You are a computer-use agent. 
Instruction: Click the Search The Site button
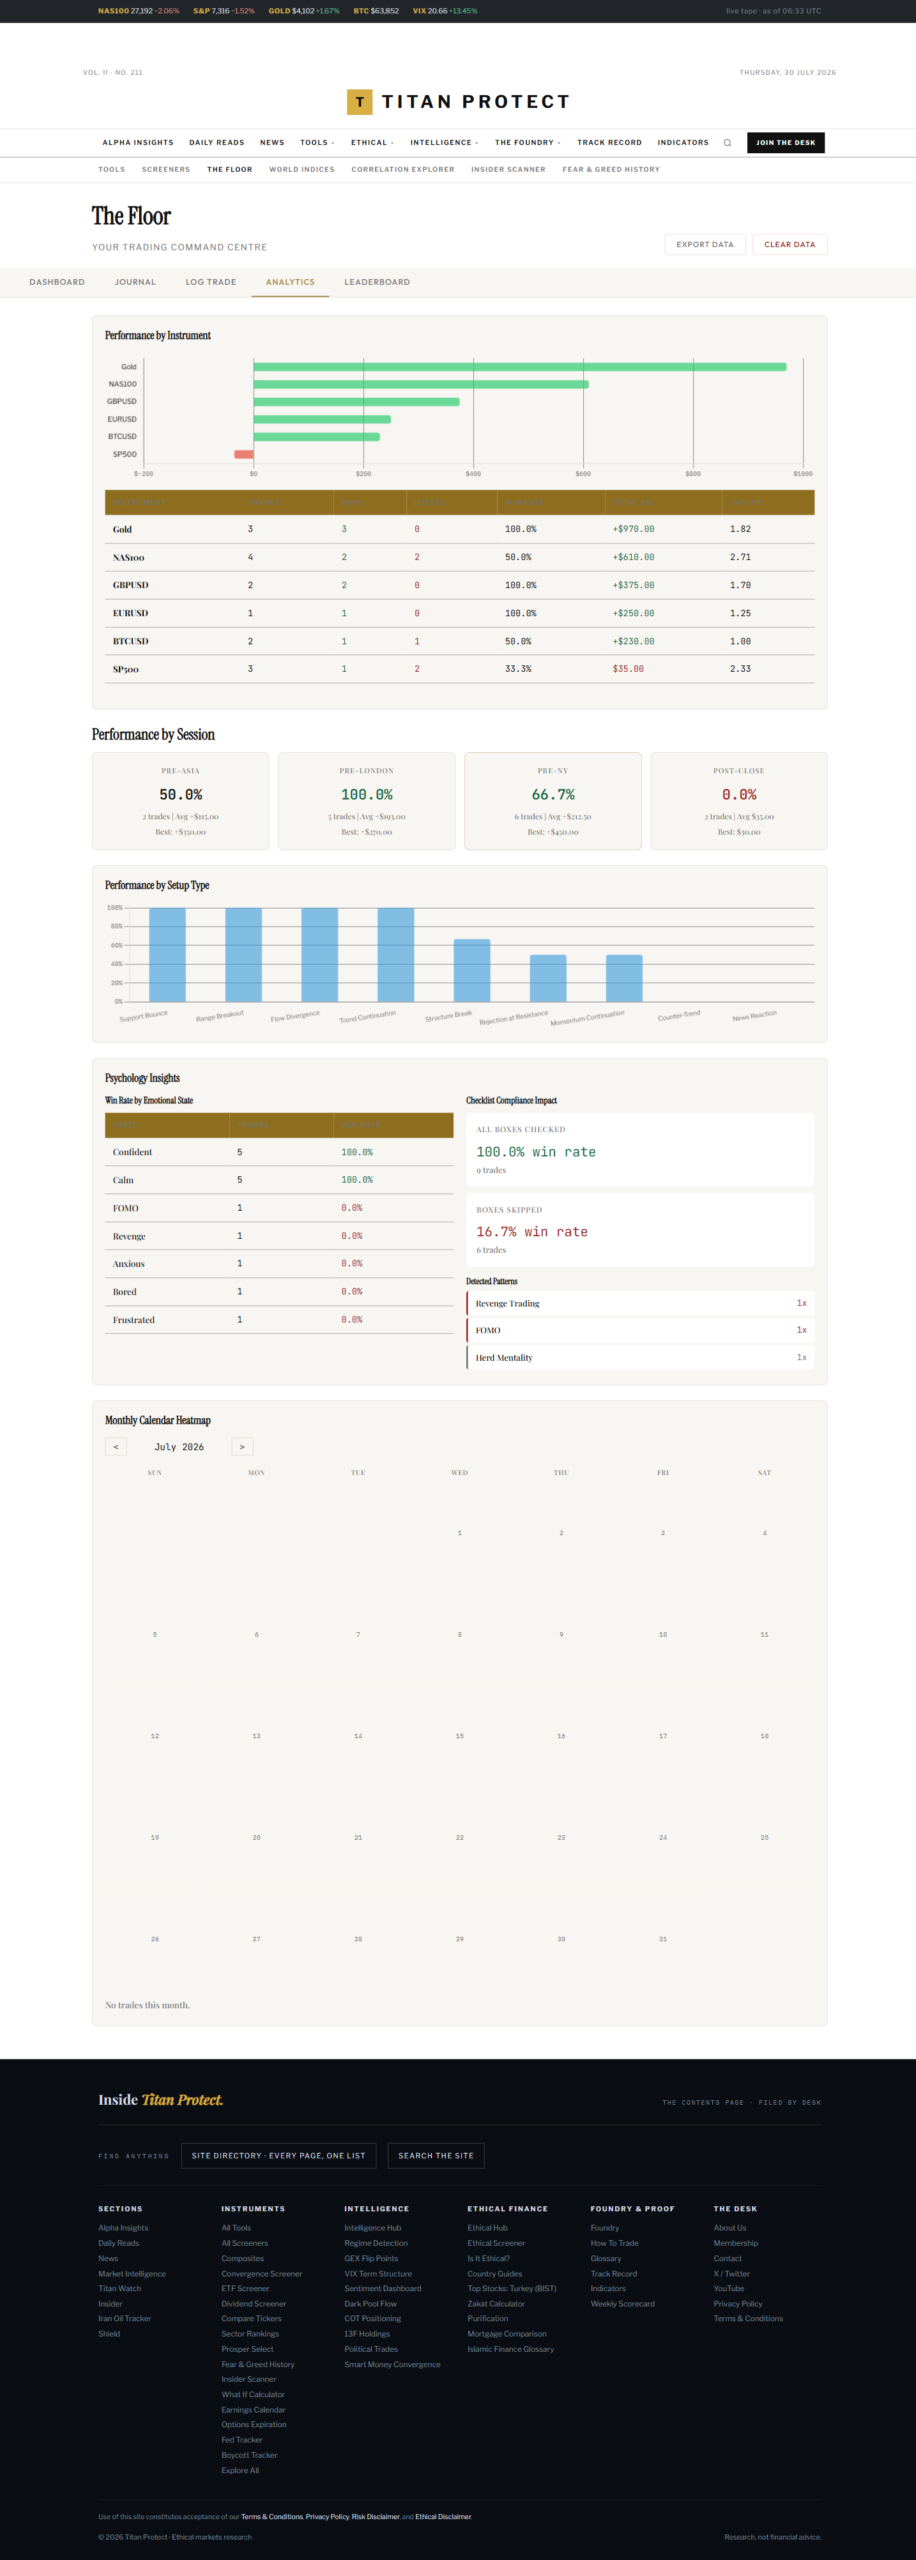click(436, 2156)
